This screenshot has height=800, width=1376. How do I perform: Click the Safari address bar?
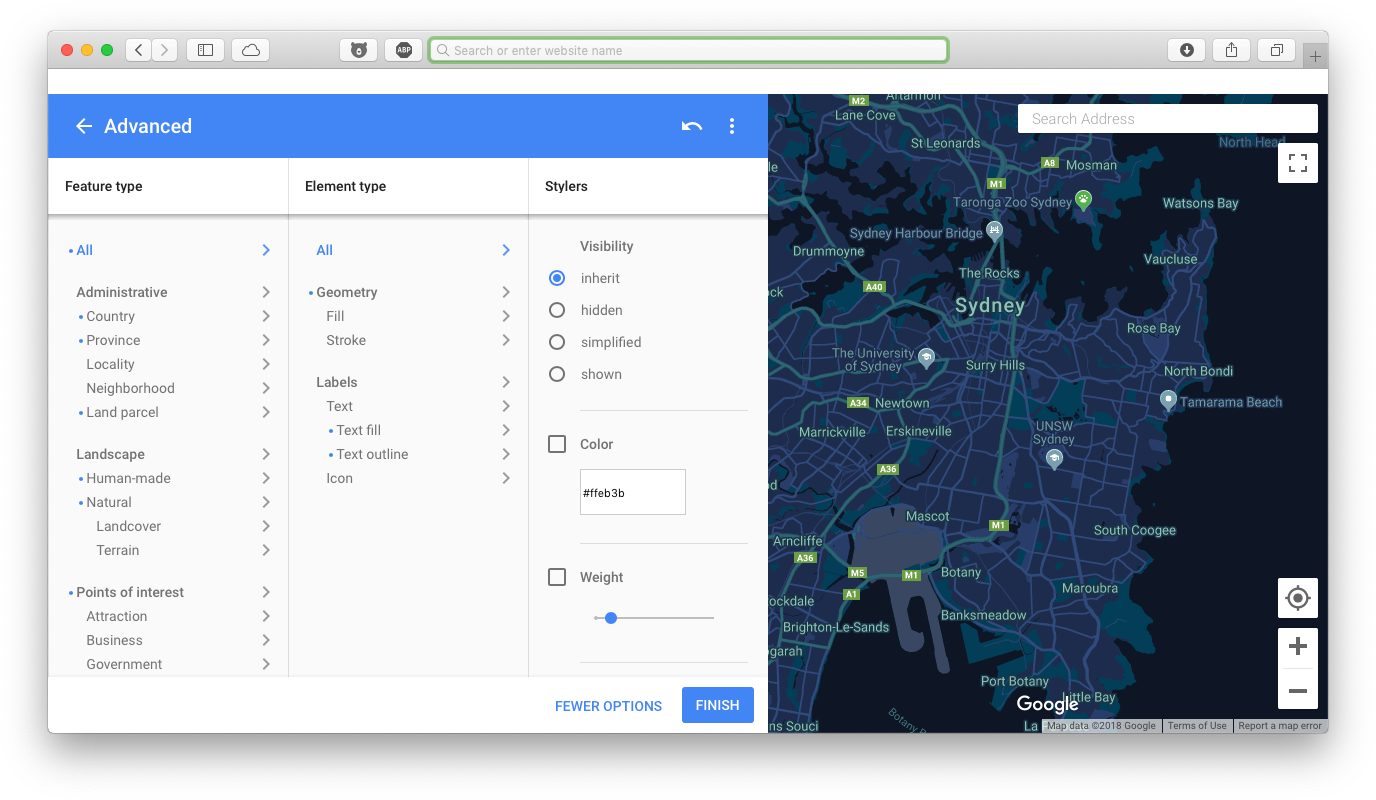click(x=688, y=50)
